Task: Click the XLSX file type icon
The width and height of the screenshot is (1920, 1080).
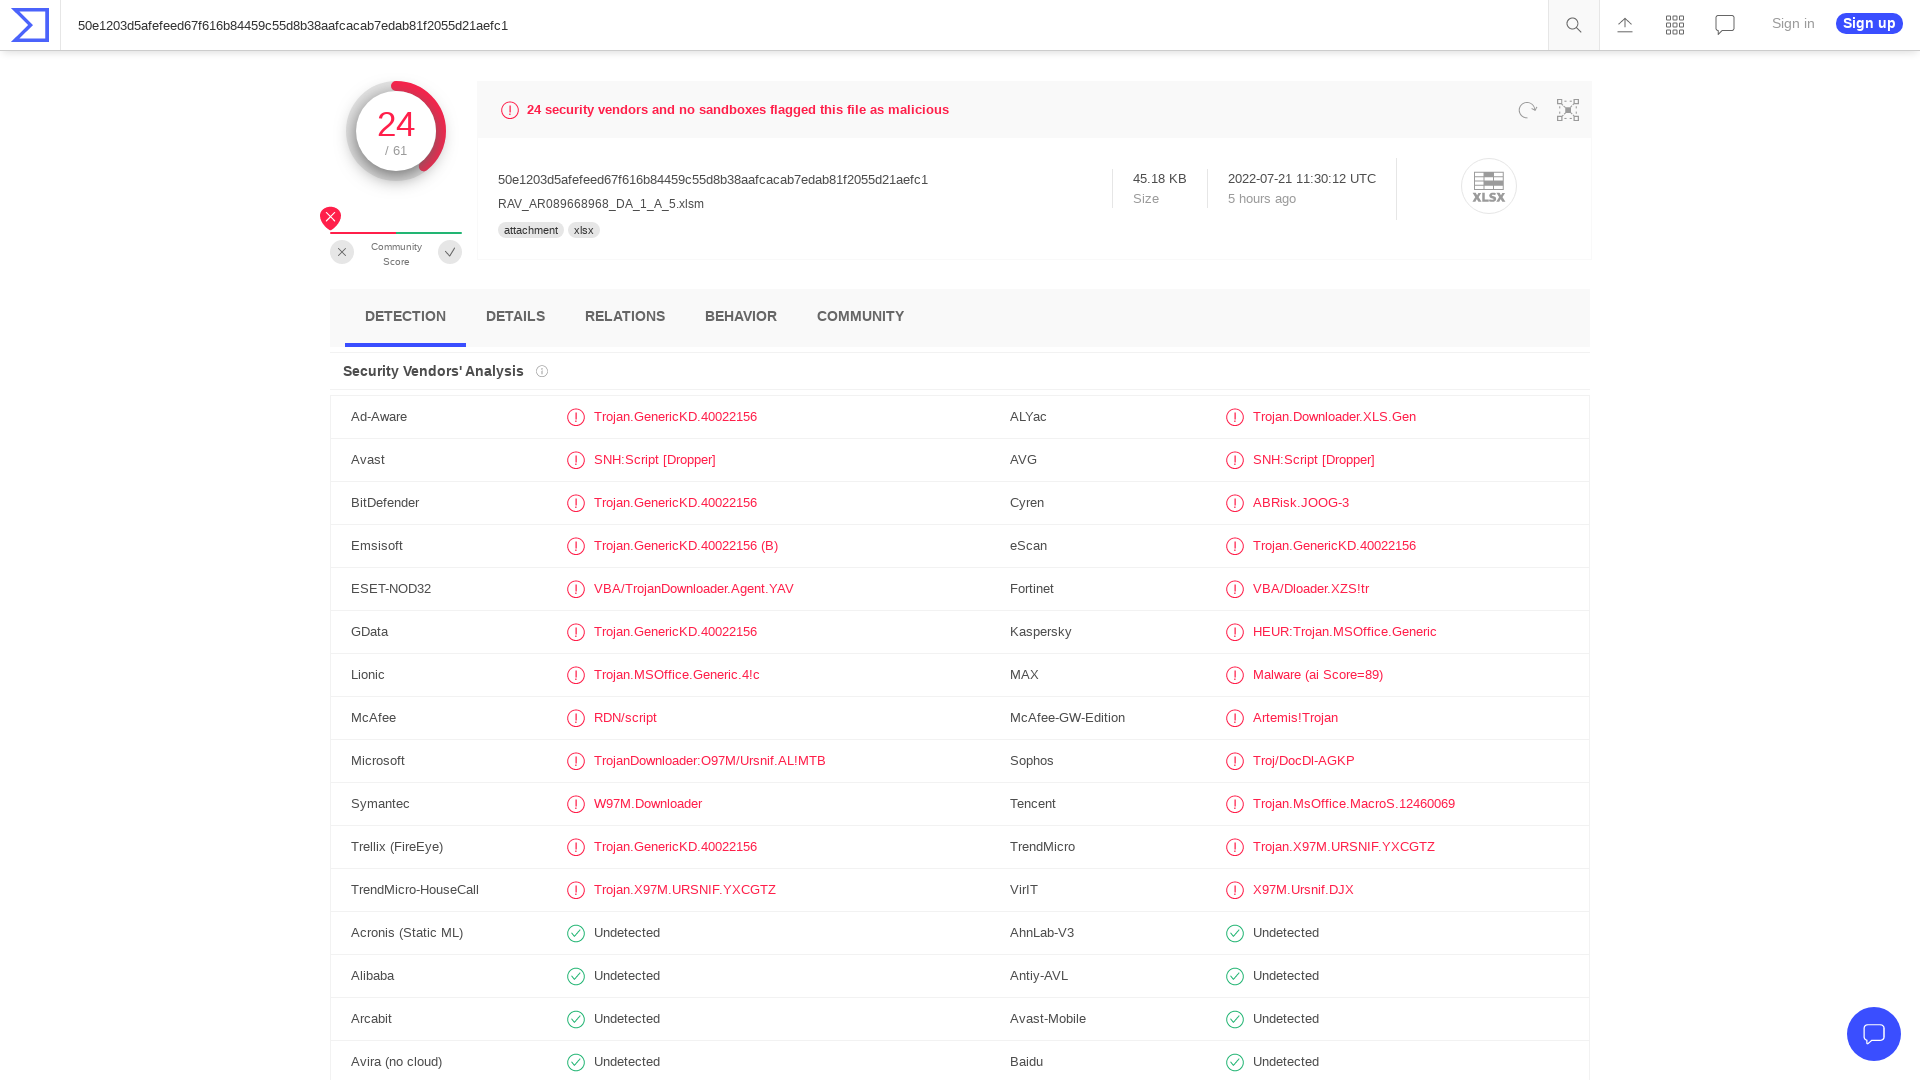Action: coord(1489,186)
